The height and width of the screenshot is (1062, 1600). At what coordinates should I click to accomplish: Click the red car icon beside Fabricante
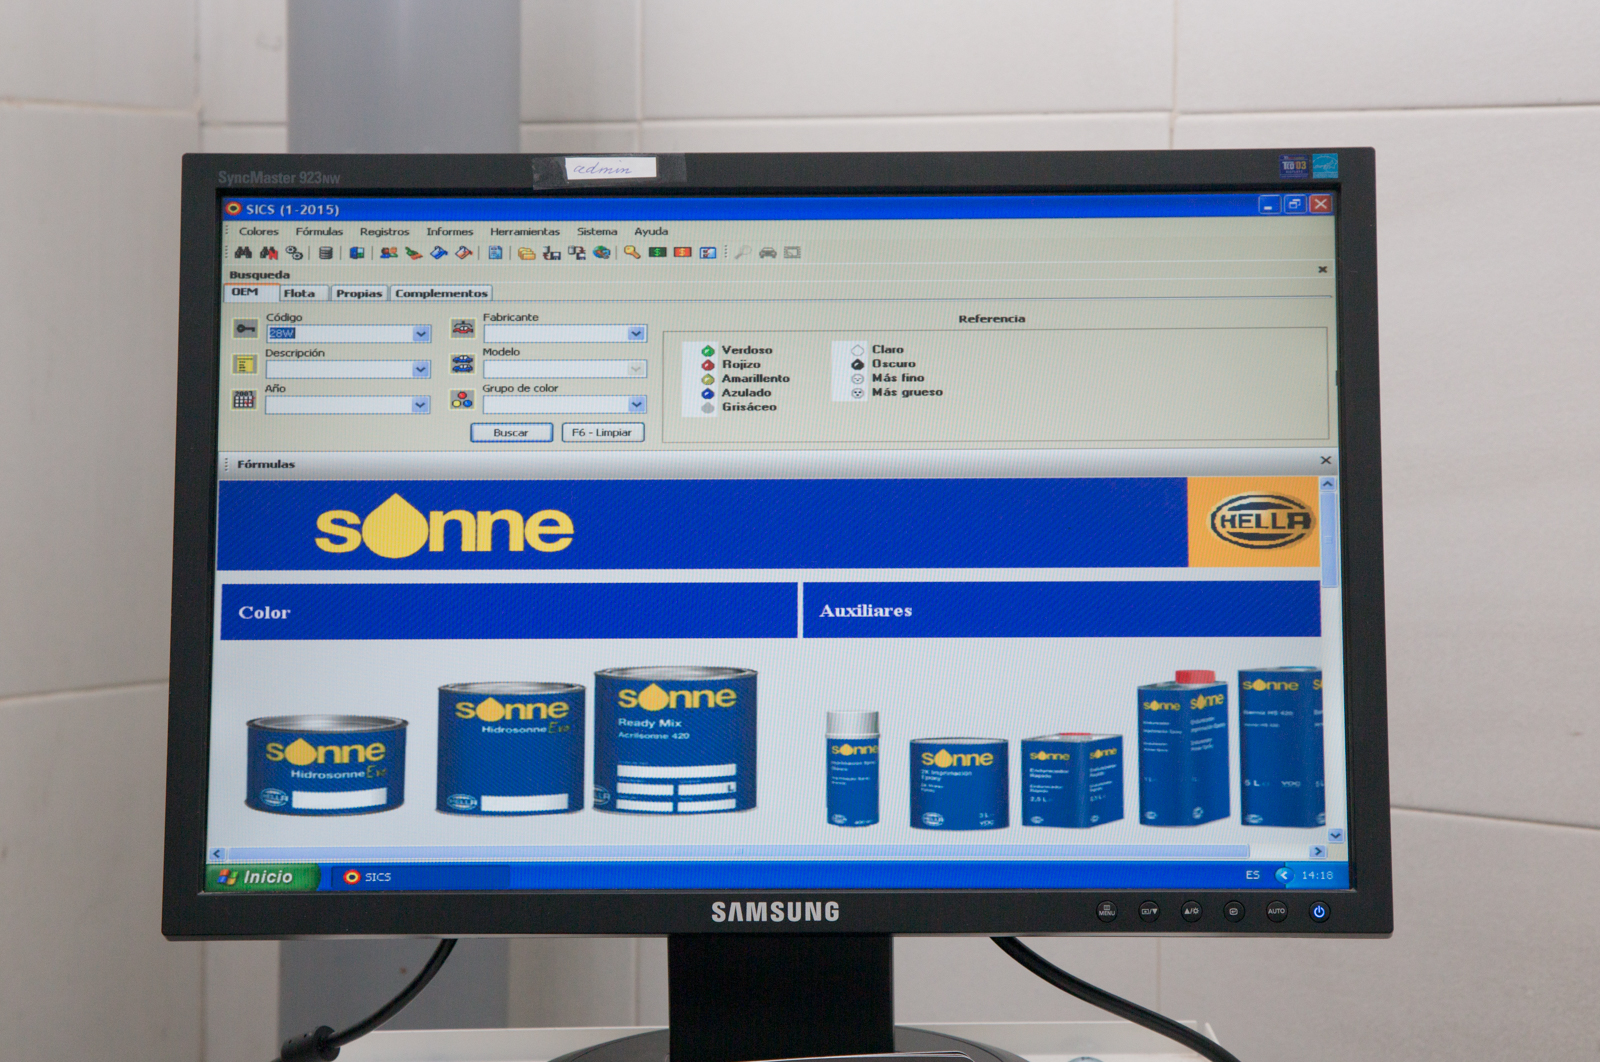[x=462, y=328]
